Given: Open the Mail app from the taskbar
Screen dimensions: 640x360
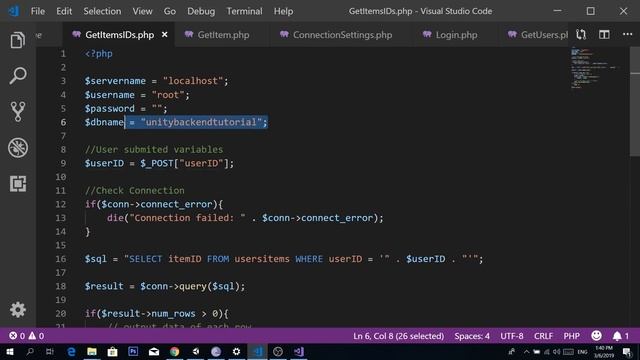Looking at the screenshot, I should [x=154, y=351].
